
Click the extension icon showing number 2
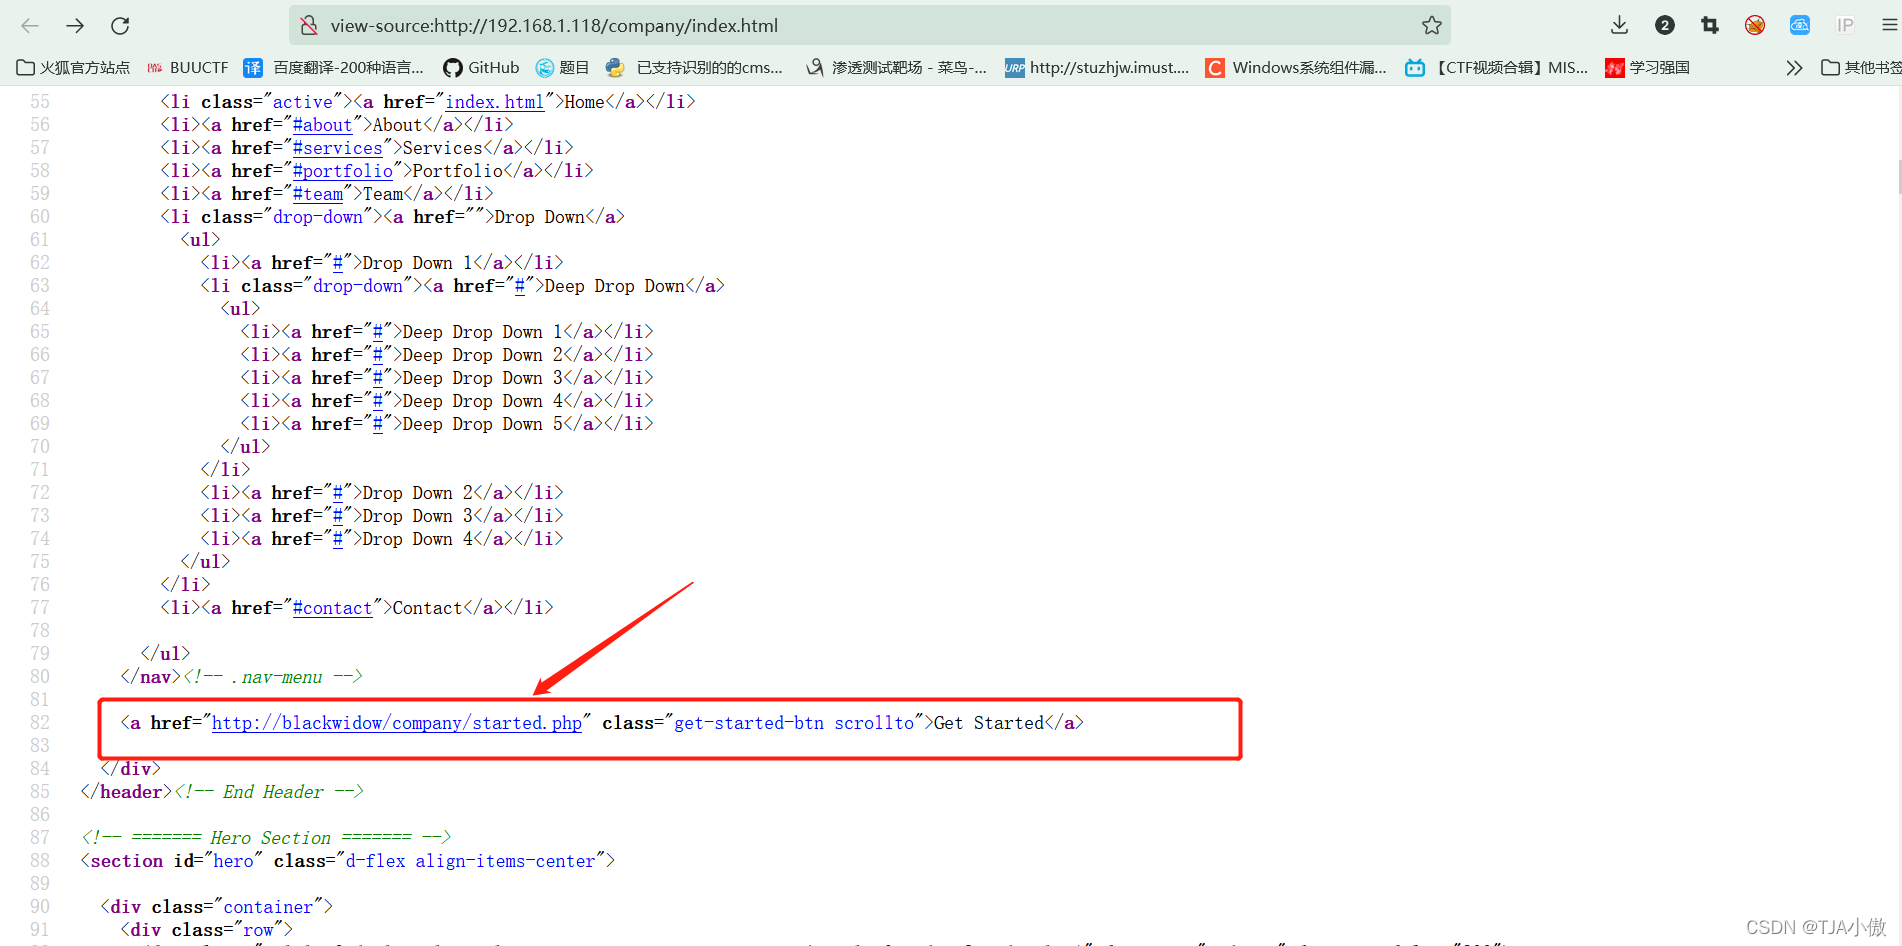coord(1665,26)
